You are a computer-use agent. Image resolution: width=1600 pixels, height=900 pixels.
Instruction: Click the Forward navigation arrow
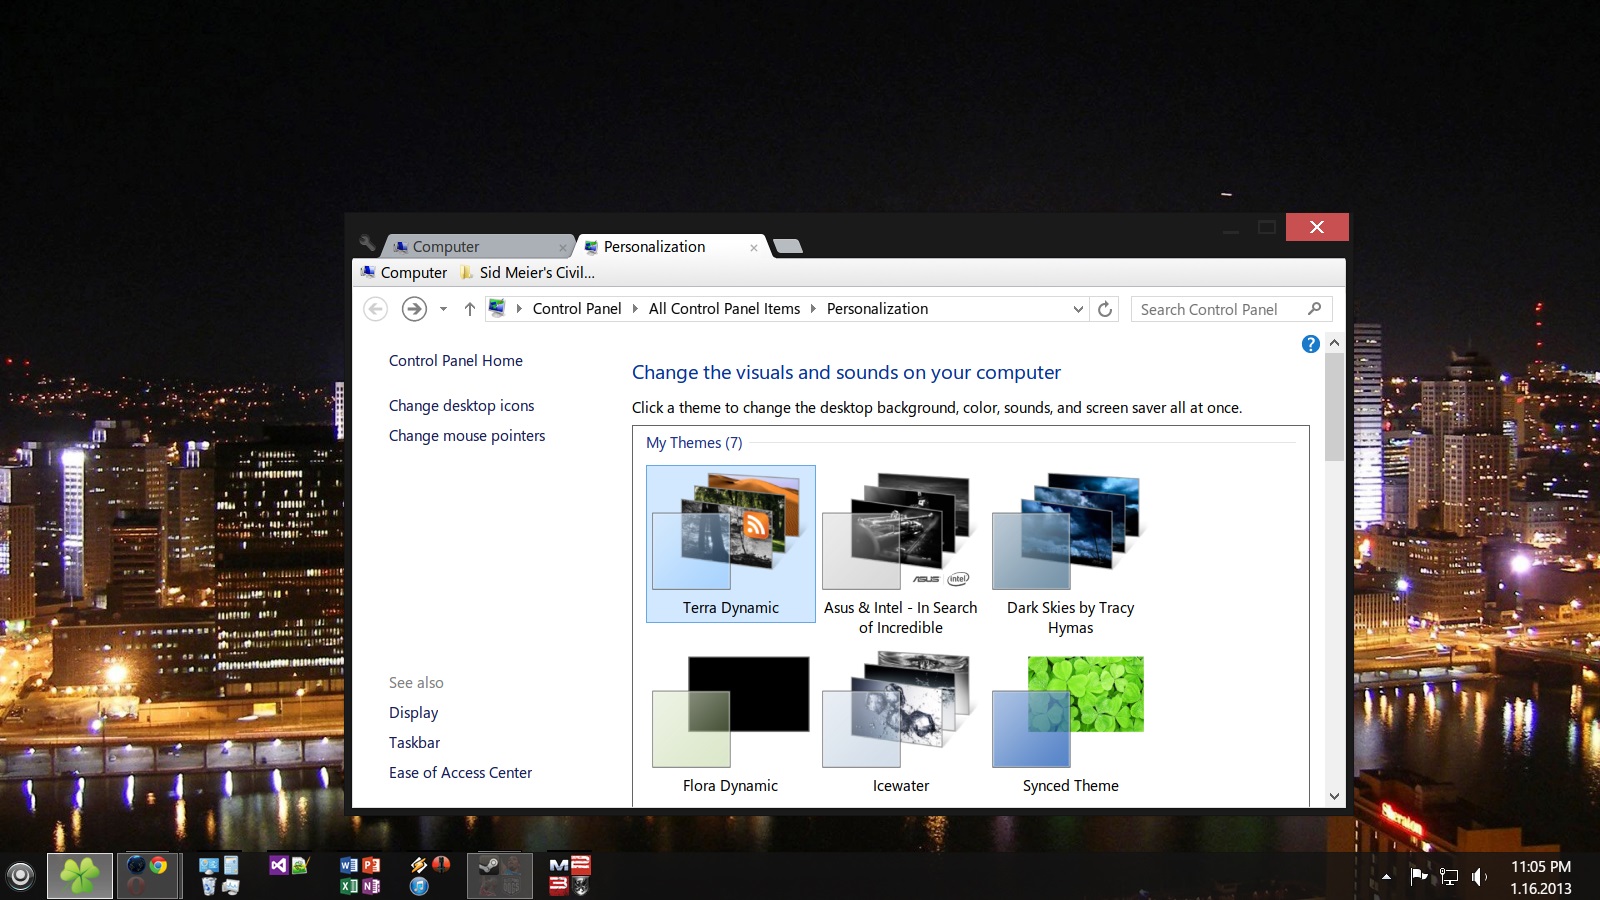pos(414,309)
